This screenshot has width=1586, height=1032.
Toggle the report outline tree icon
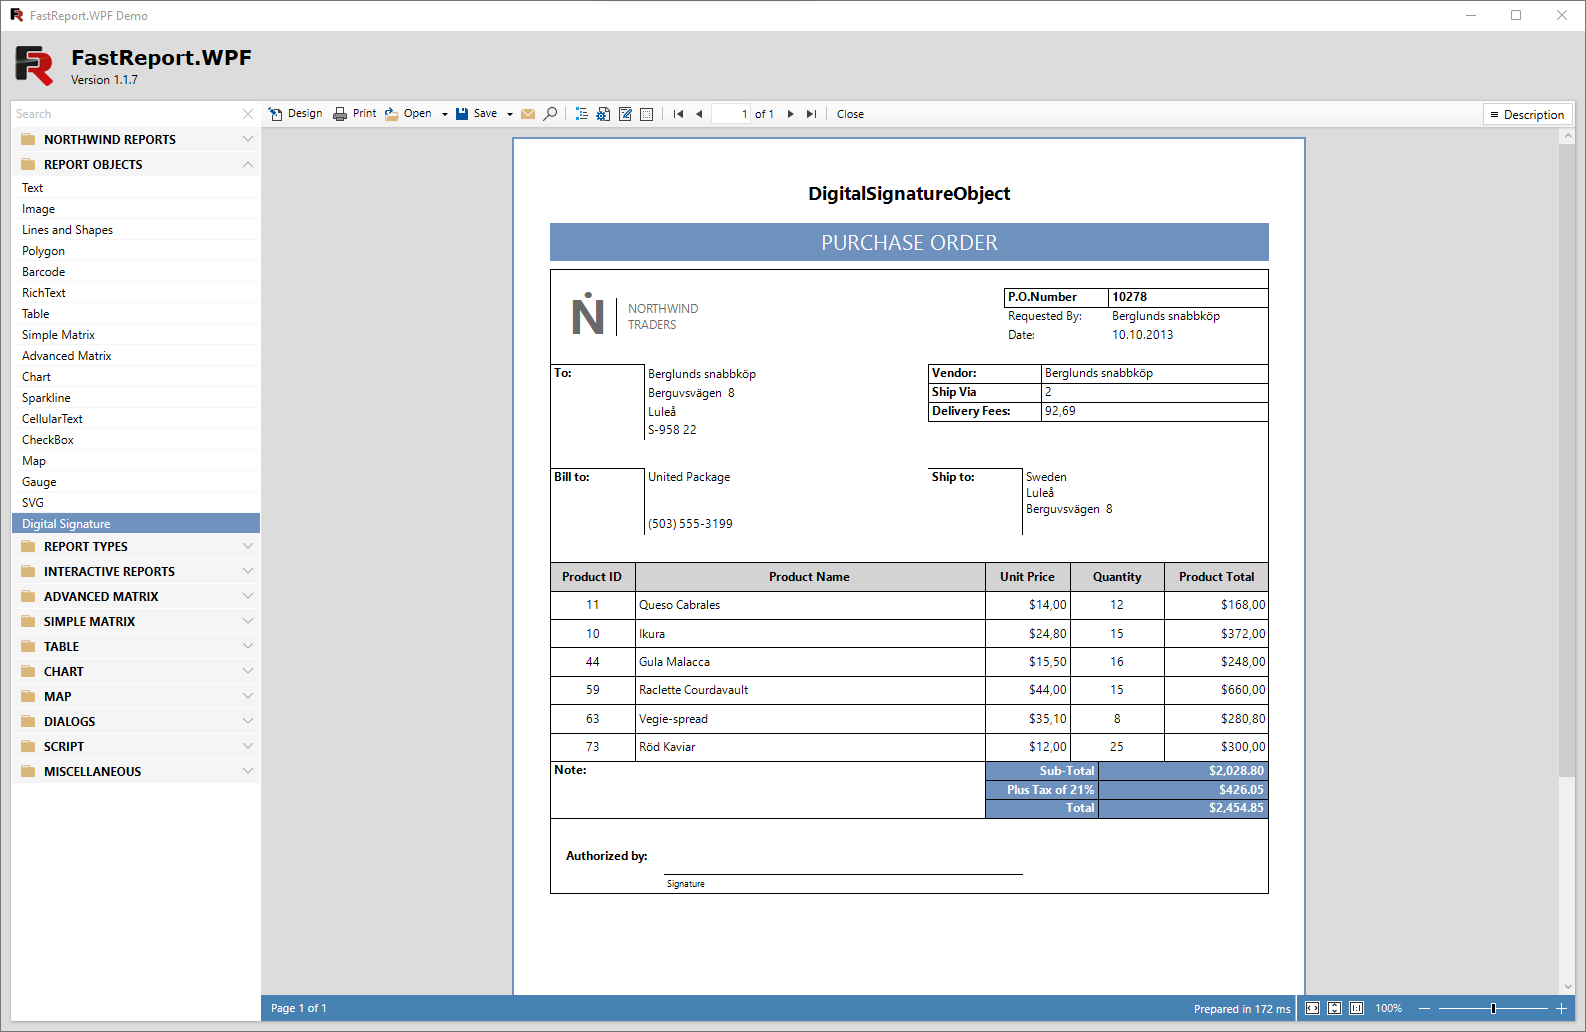point(581,114)
